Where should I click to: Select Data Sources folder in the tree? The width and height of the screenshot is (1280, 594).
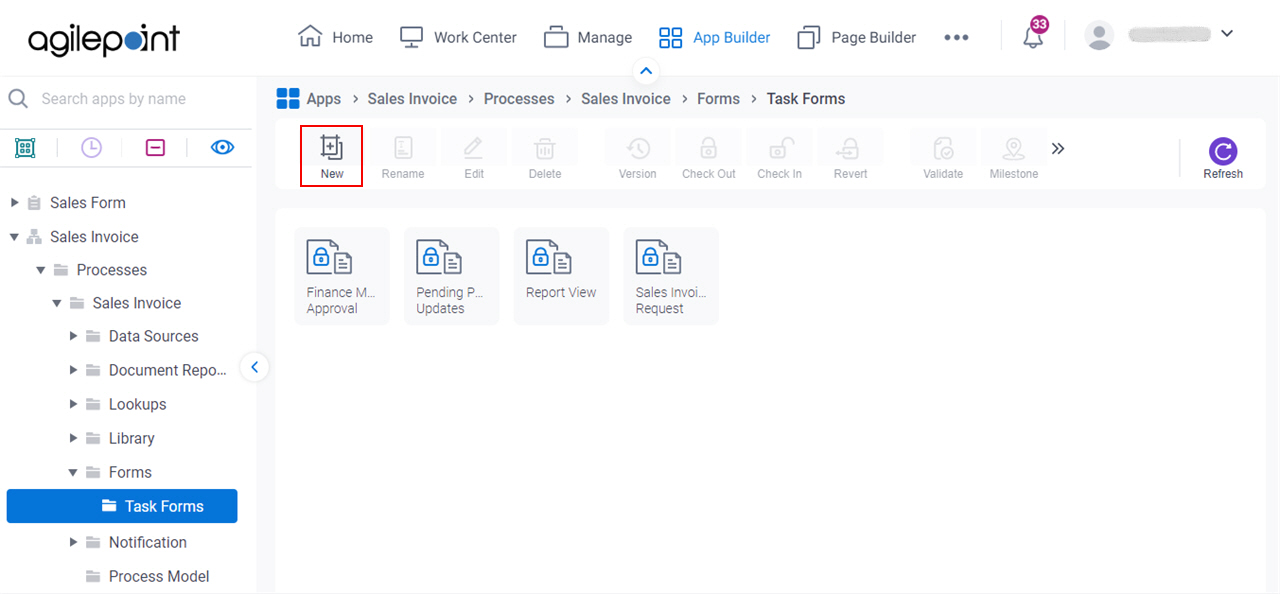[x=154, y=336]
